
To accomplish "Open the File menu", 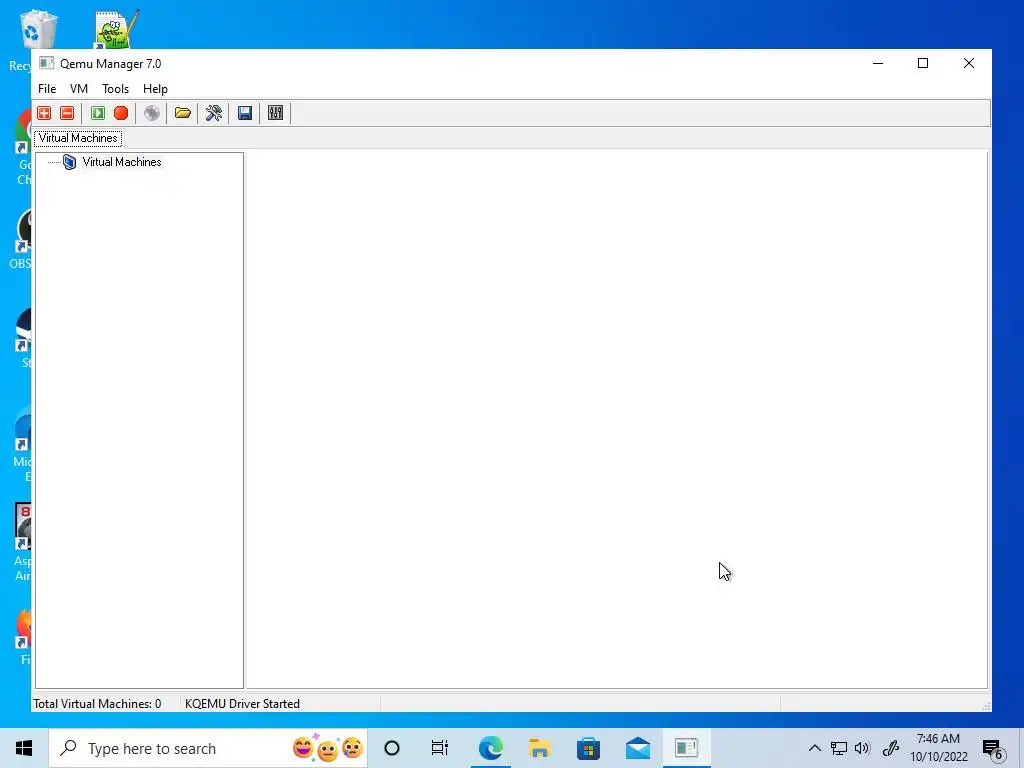I will pos(47,89).
